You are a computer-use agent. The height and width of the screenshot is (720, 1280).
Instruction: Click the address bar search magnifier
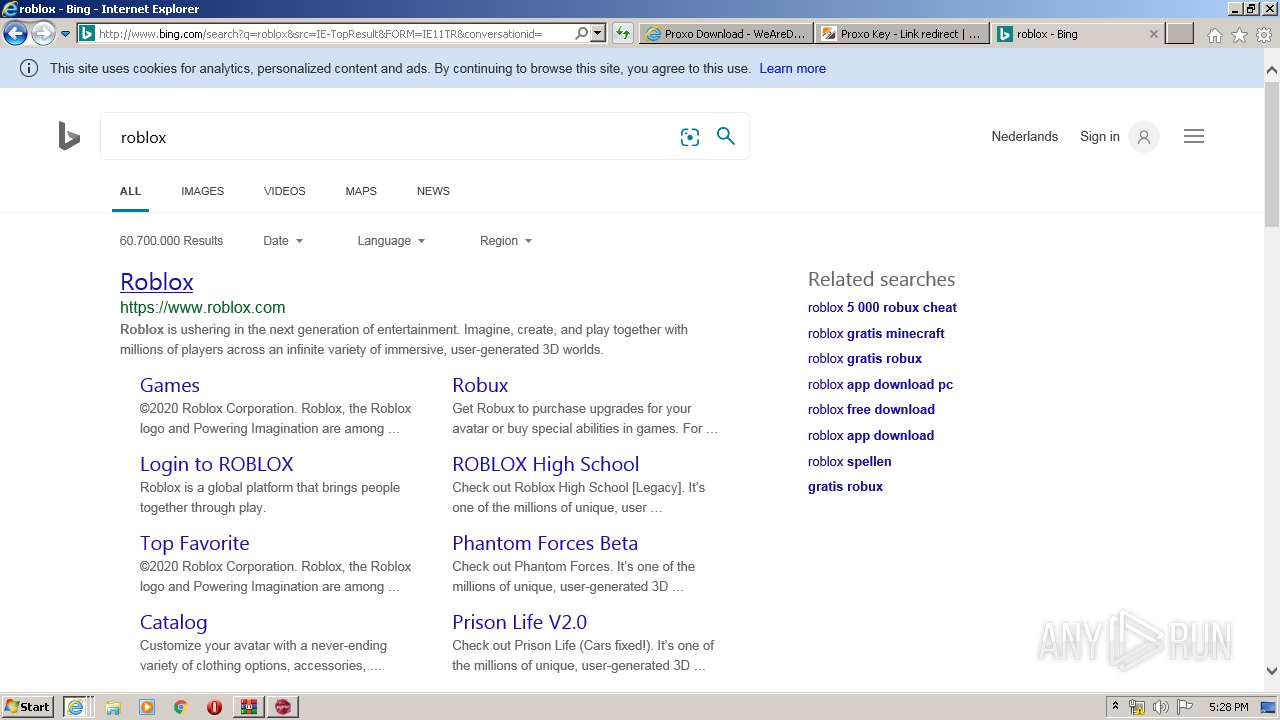click(582, 33)
